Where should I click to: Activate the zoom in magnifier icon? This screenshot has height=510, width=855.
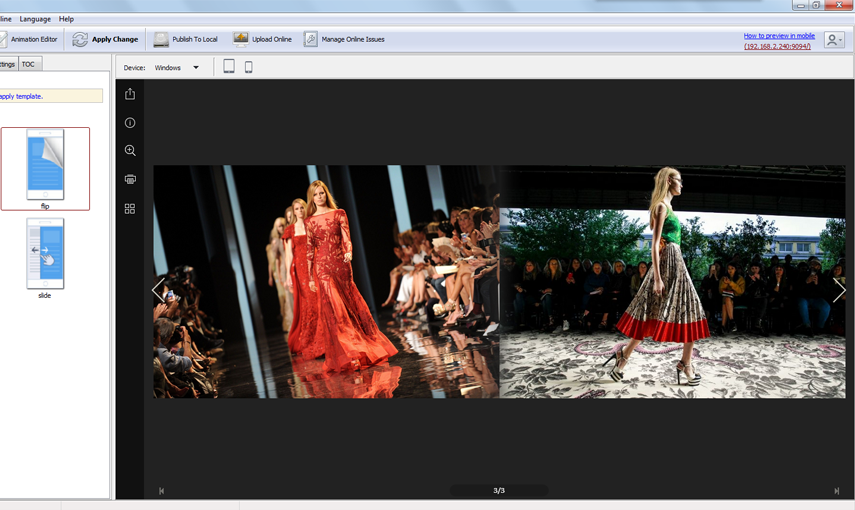130,151
